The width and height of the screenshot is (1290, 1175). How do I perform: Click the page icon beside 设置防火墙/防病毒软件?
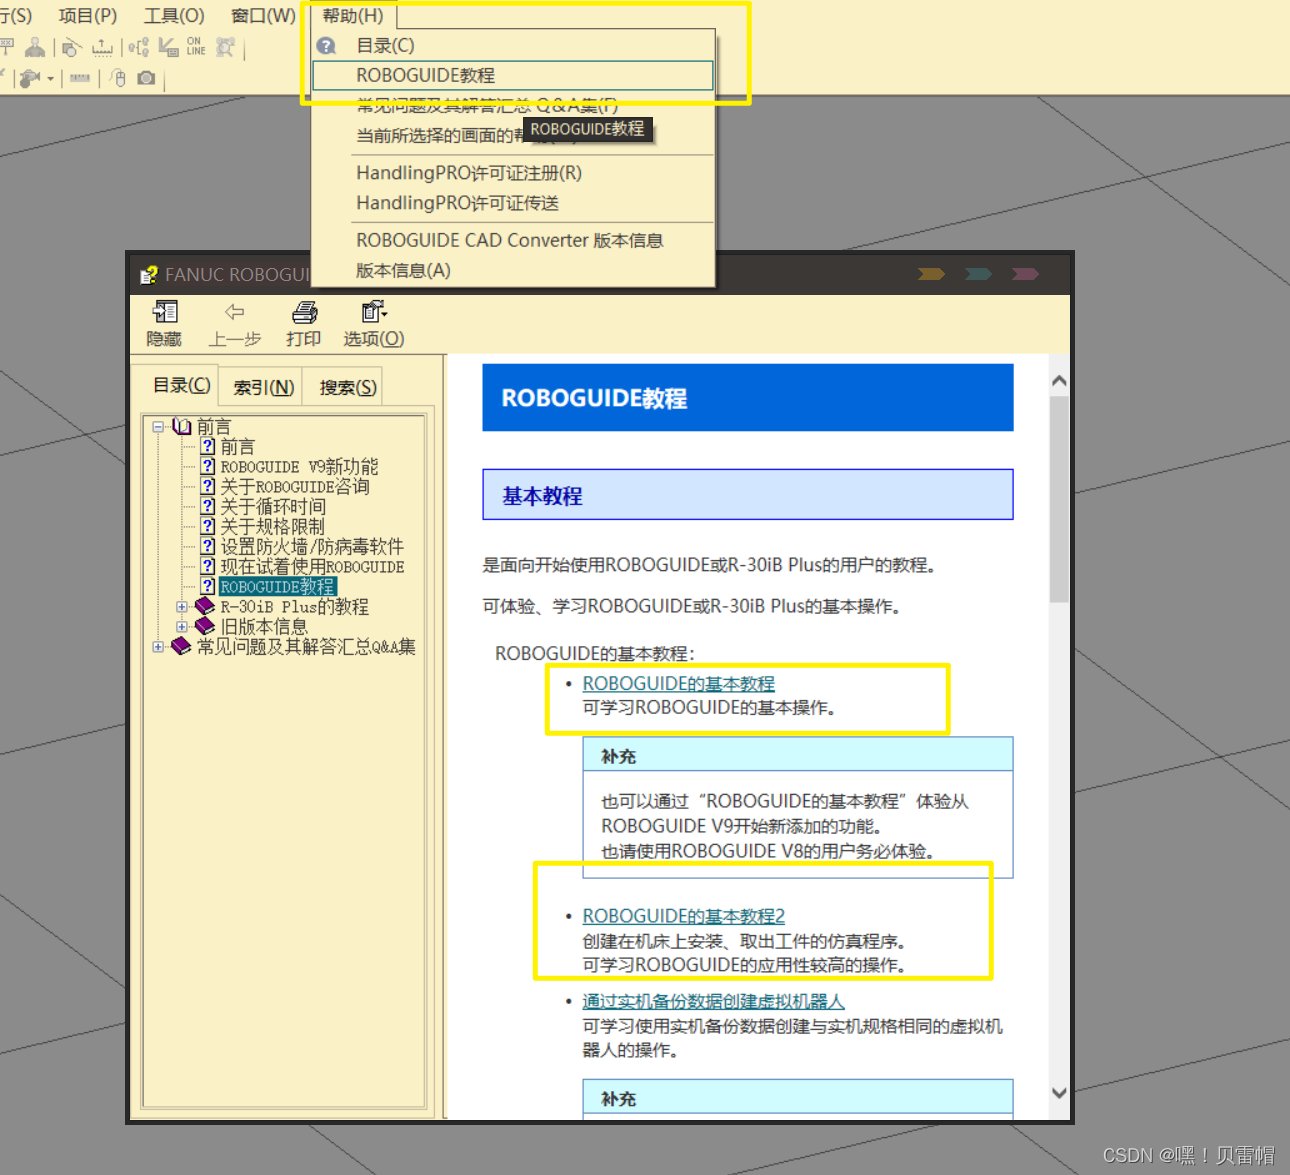click(x=208, y=547)
